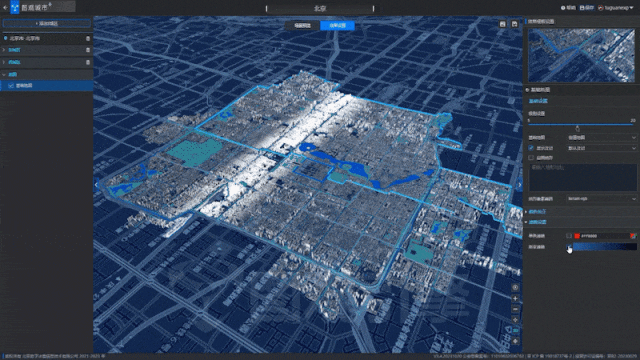Enable the unchecked checkbox above the text area

[x=531, y=158]
